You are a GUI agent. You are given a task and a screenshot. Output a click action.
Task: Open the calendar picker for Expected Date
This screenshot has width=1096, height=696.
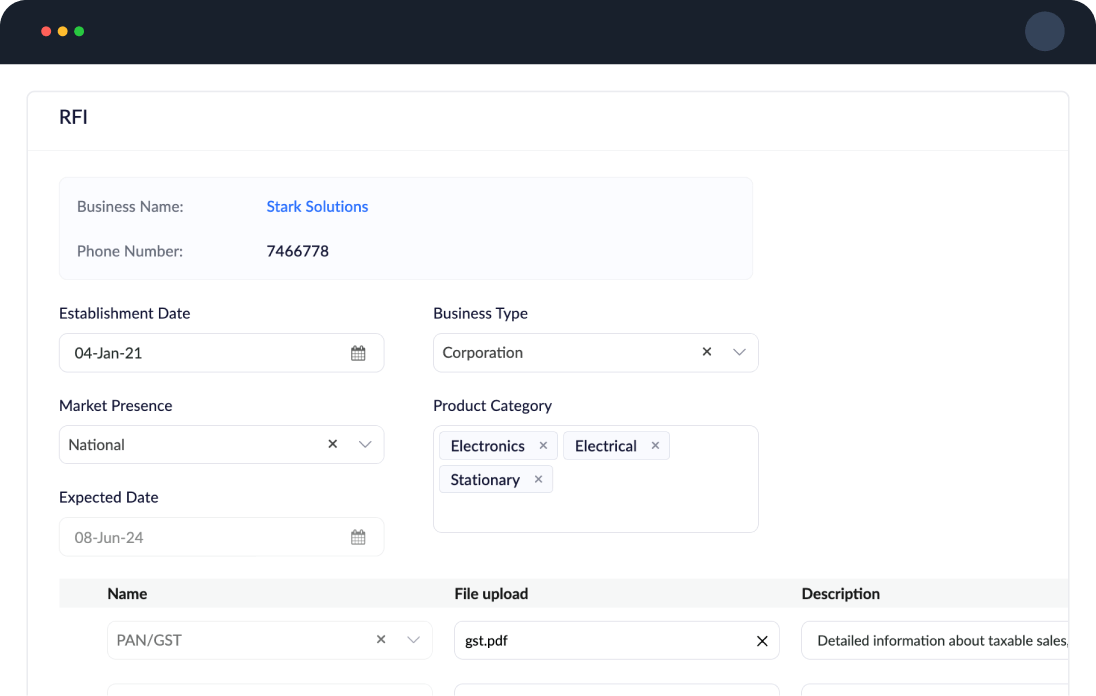coord(358,537)
